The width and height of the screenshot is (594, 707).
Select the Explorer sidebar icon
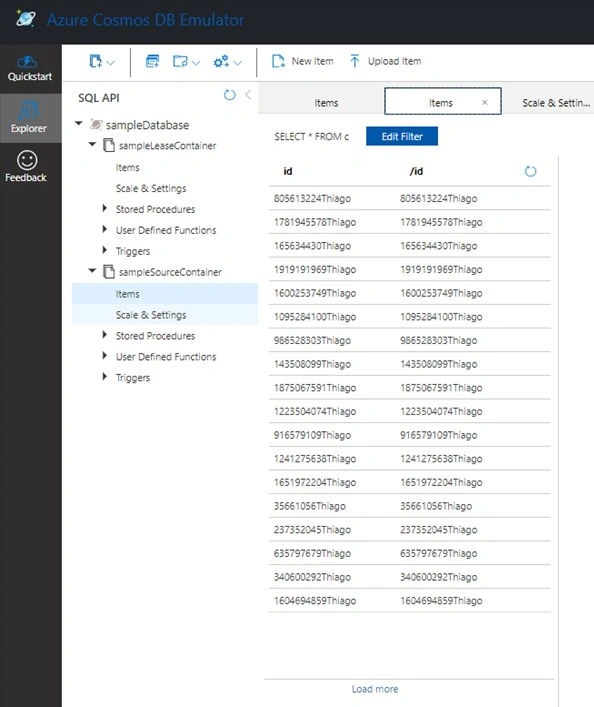click(x=30, y=118)
